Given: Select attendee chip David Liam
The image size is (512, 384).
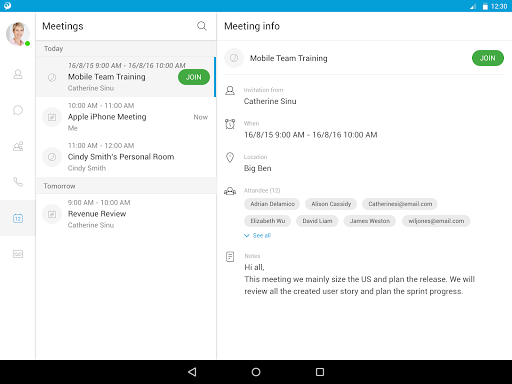Looking at the screenshot, I should 317,221.
